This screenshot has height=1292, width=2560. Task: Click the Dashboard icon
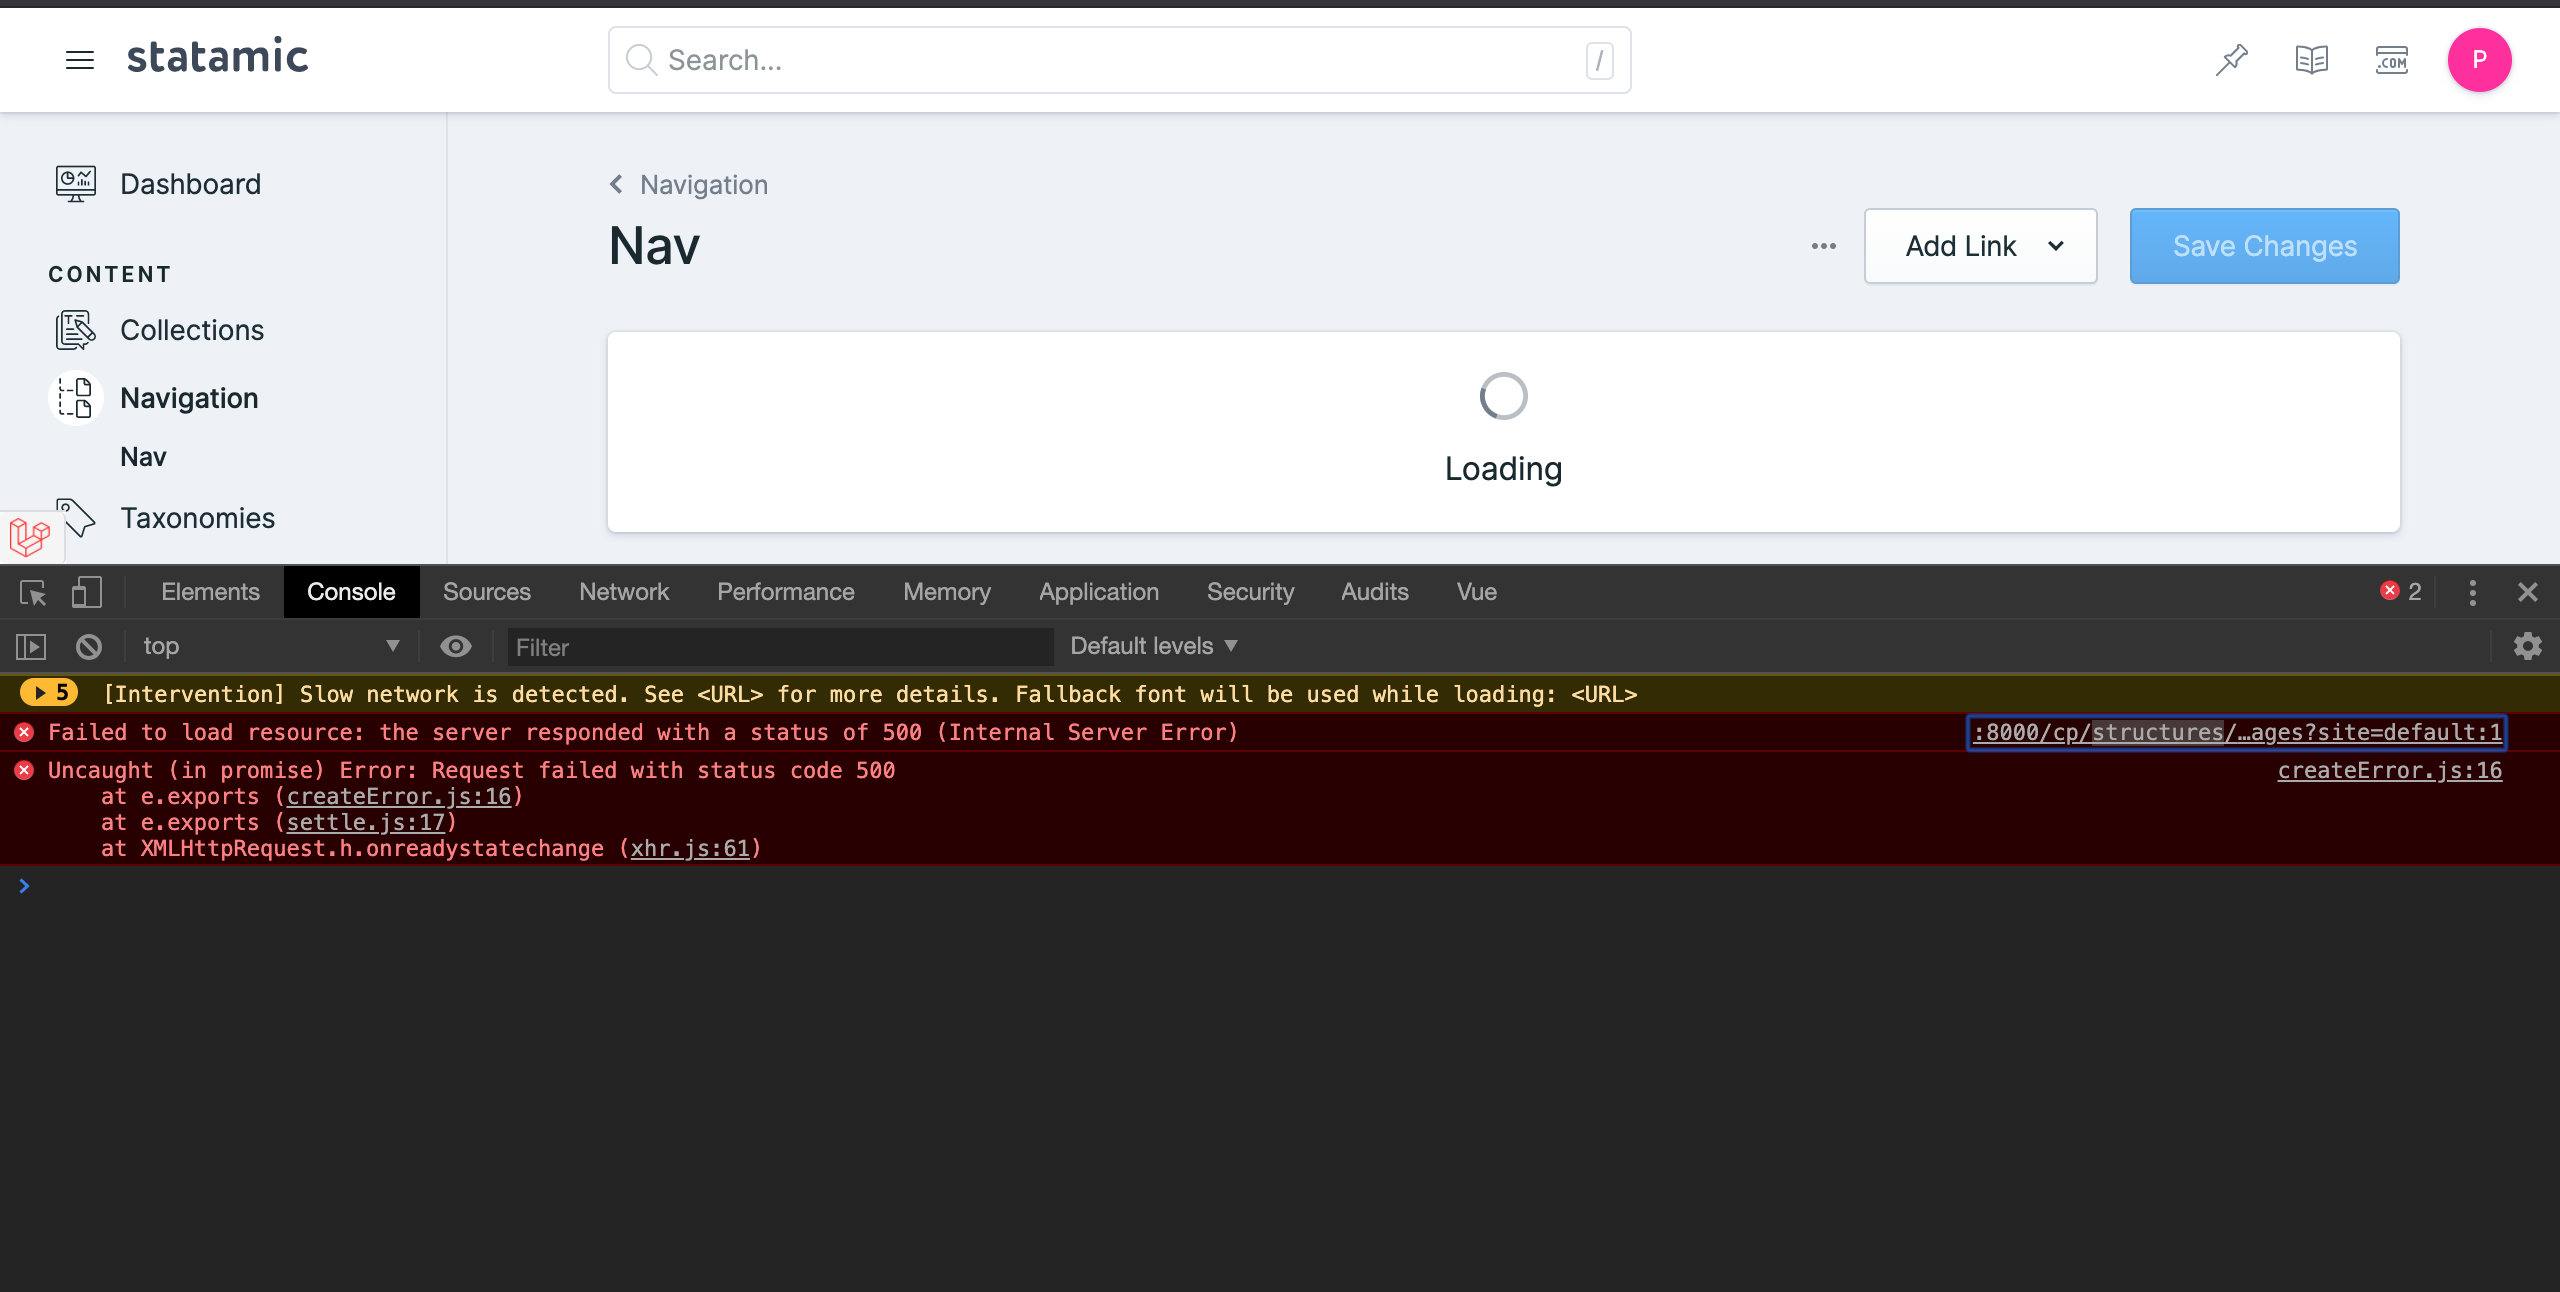coord(75,183)
